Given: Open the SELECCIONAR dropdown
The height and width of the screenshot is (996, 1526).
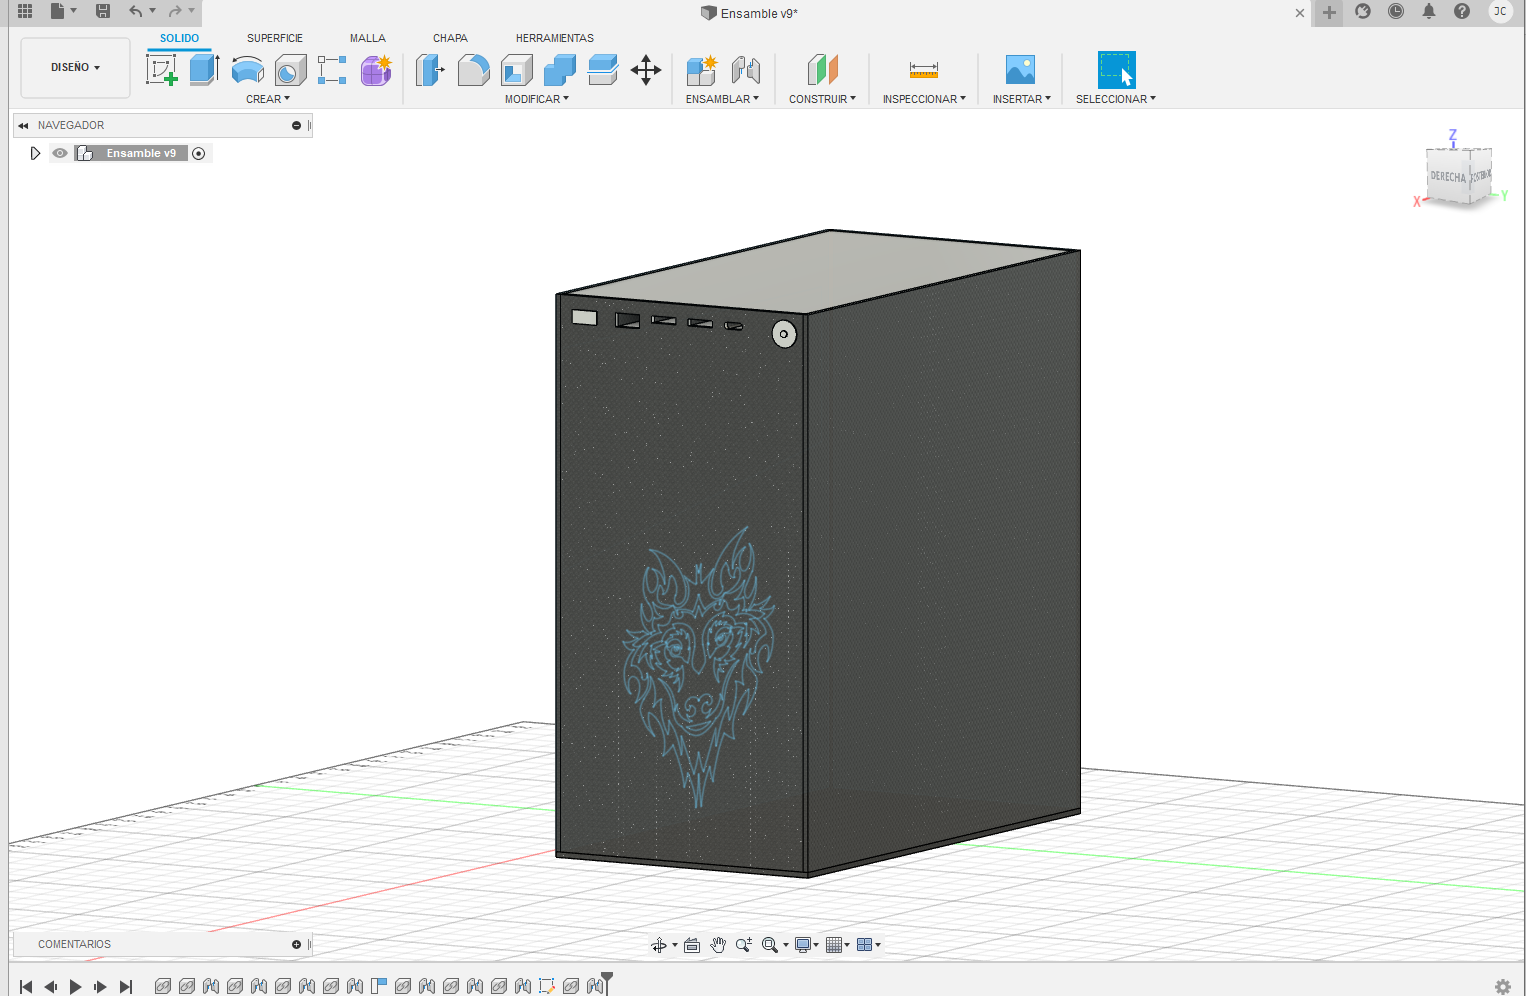Looking at the screenshot, I should coord(1116,99).
